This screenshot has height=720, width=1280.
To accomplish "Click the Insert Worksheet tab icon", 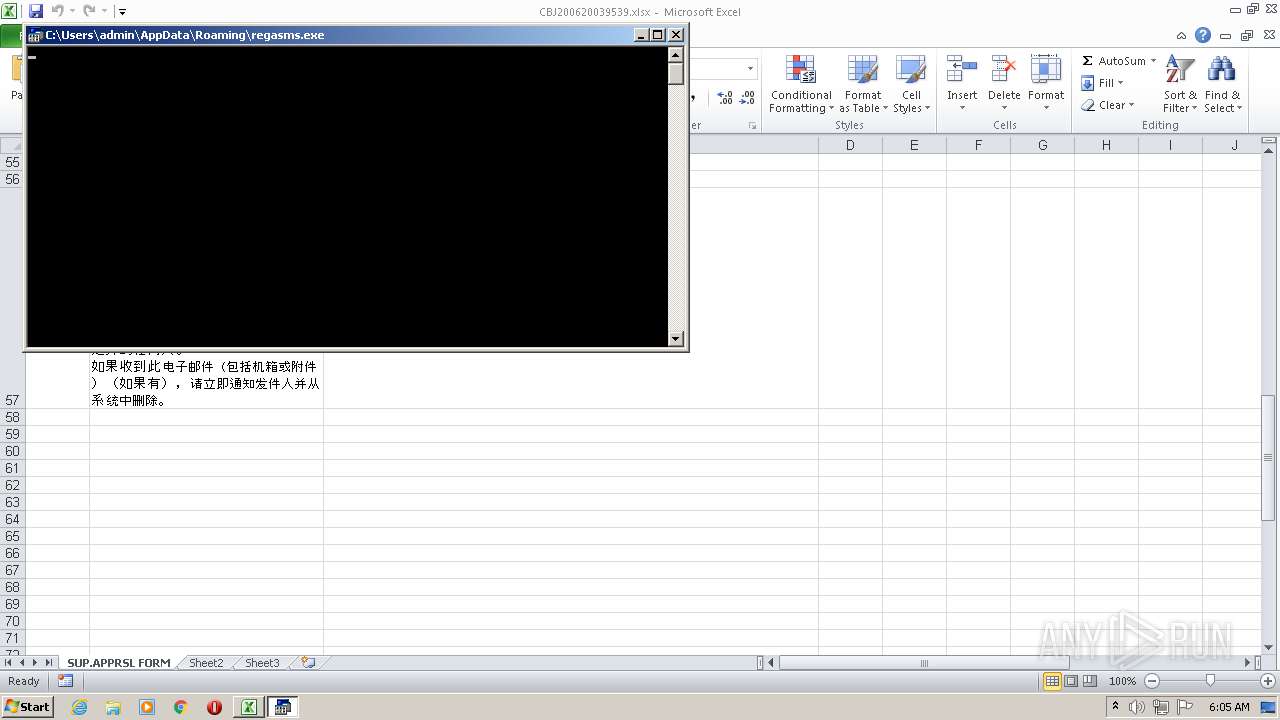I will [x=308, y=662].
